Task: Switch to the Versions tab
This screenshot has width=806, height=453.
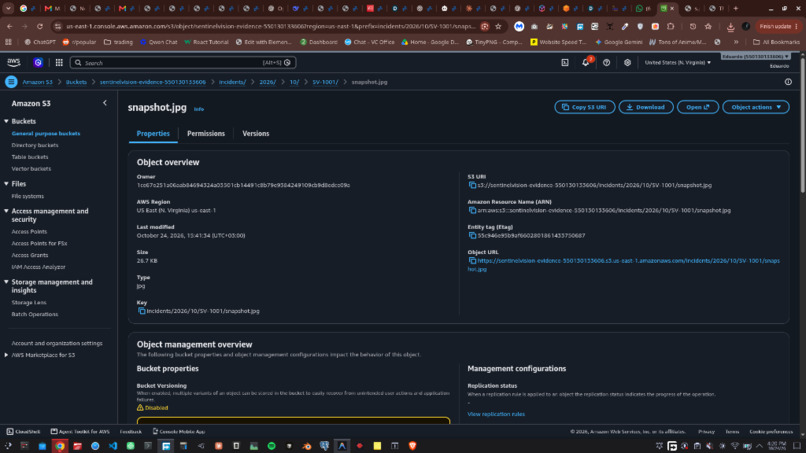Action: (x=255, y=133)
